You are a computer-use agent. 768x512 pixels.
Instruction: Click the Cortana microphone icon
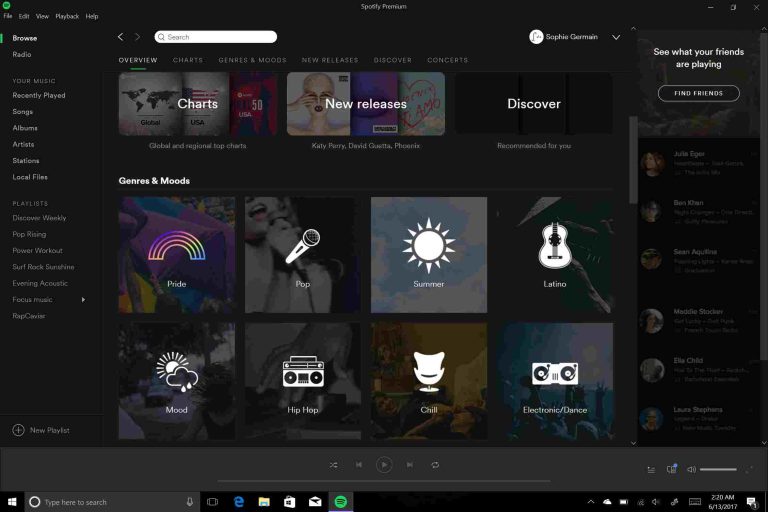pos(190,502)
